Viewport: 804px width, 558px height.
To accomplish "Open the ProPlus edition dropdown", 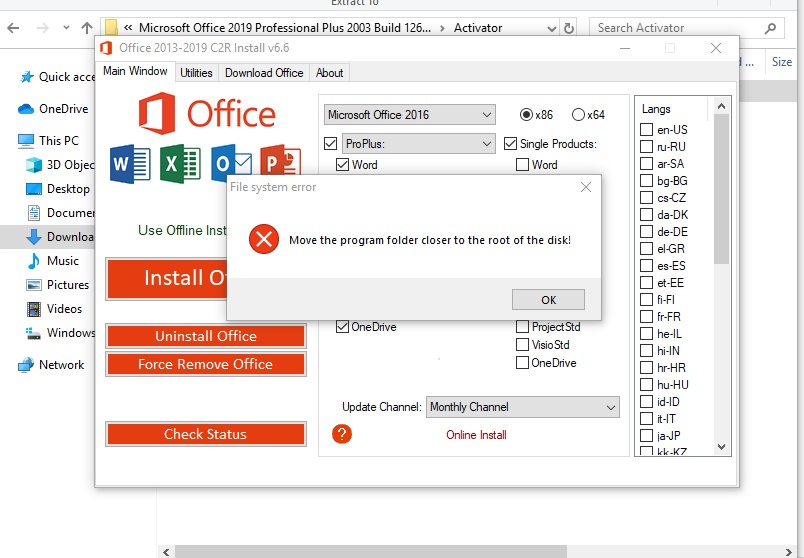I will coord(418,144).
